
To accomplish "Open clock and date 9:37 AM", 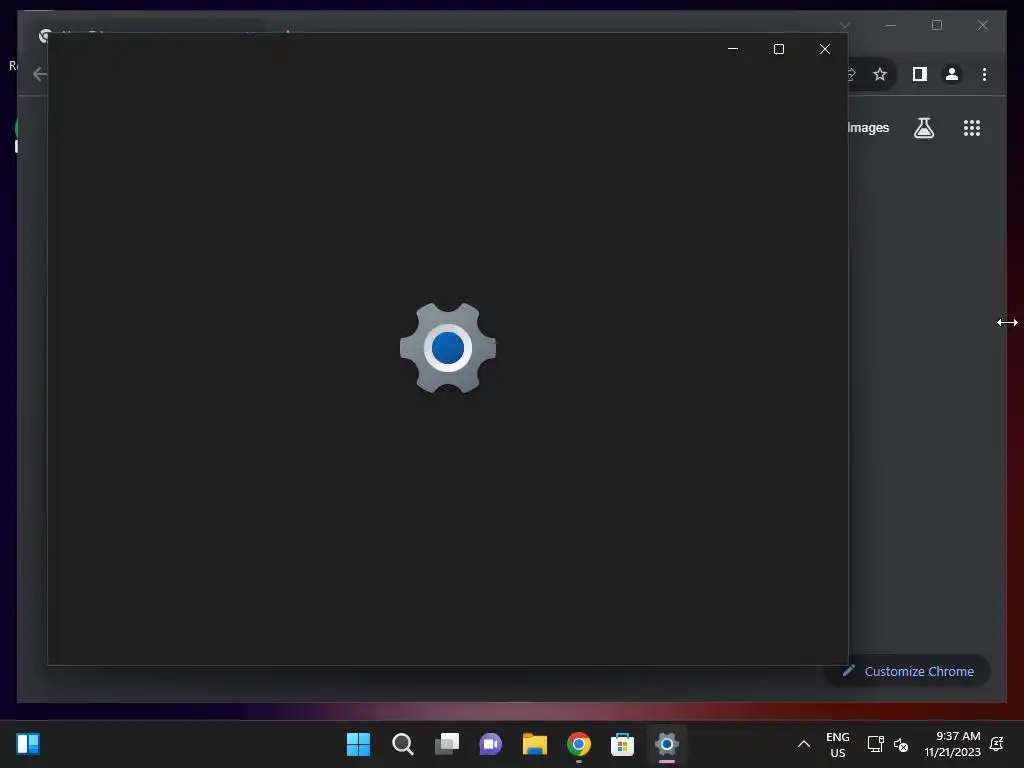I will pyautogui.click(x=952, y=744).
